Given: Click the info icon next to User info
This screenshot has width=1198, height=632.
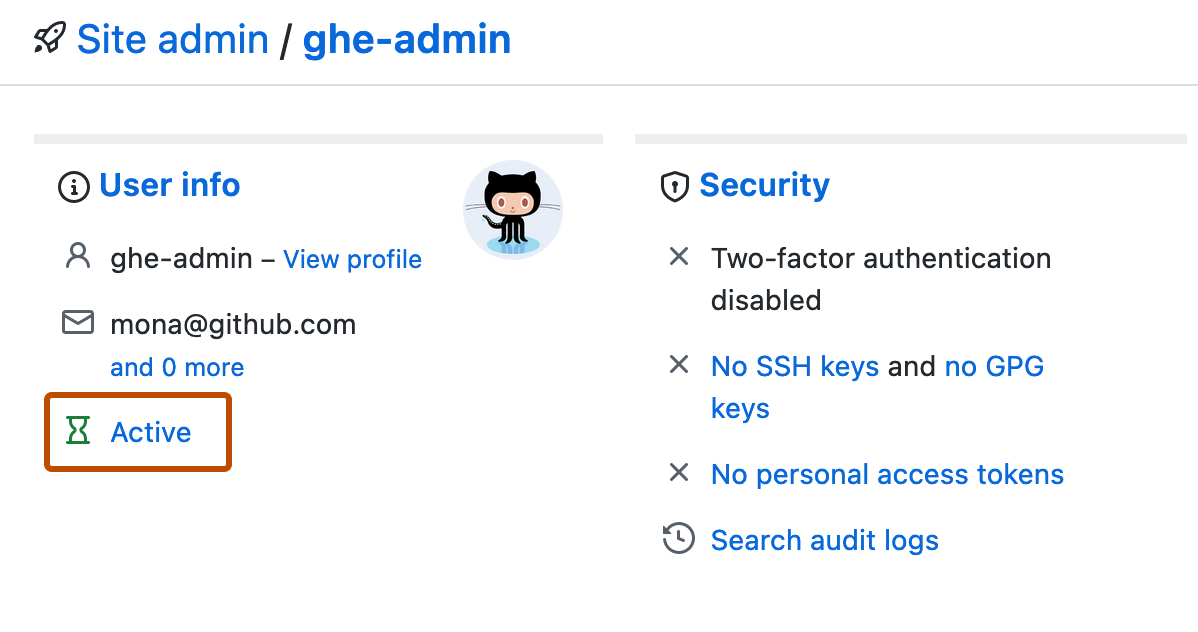Looking at the screenshot, I should click(73, 185).
